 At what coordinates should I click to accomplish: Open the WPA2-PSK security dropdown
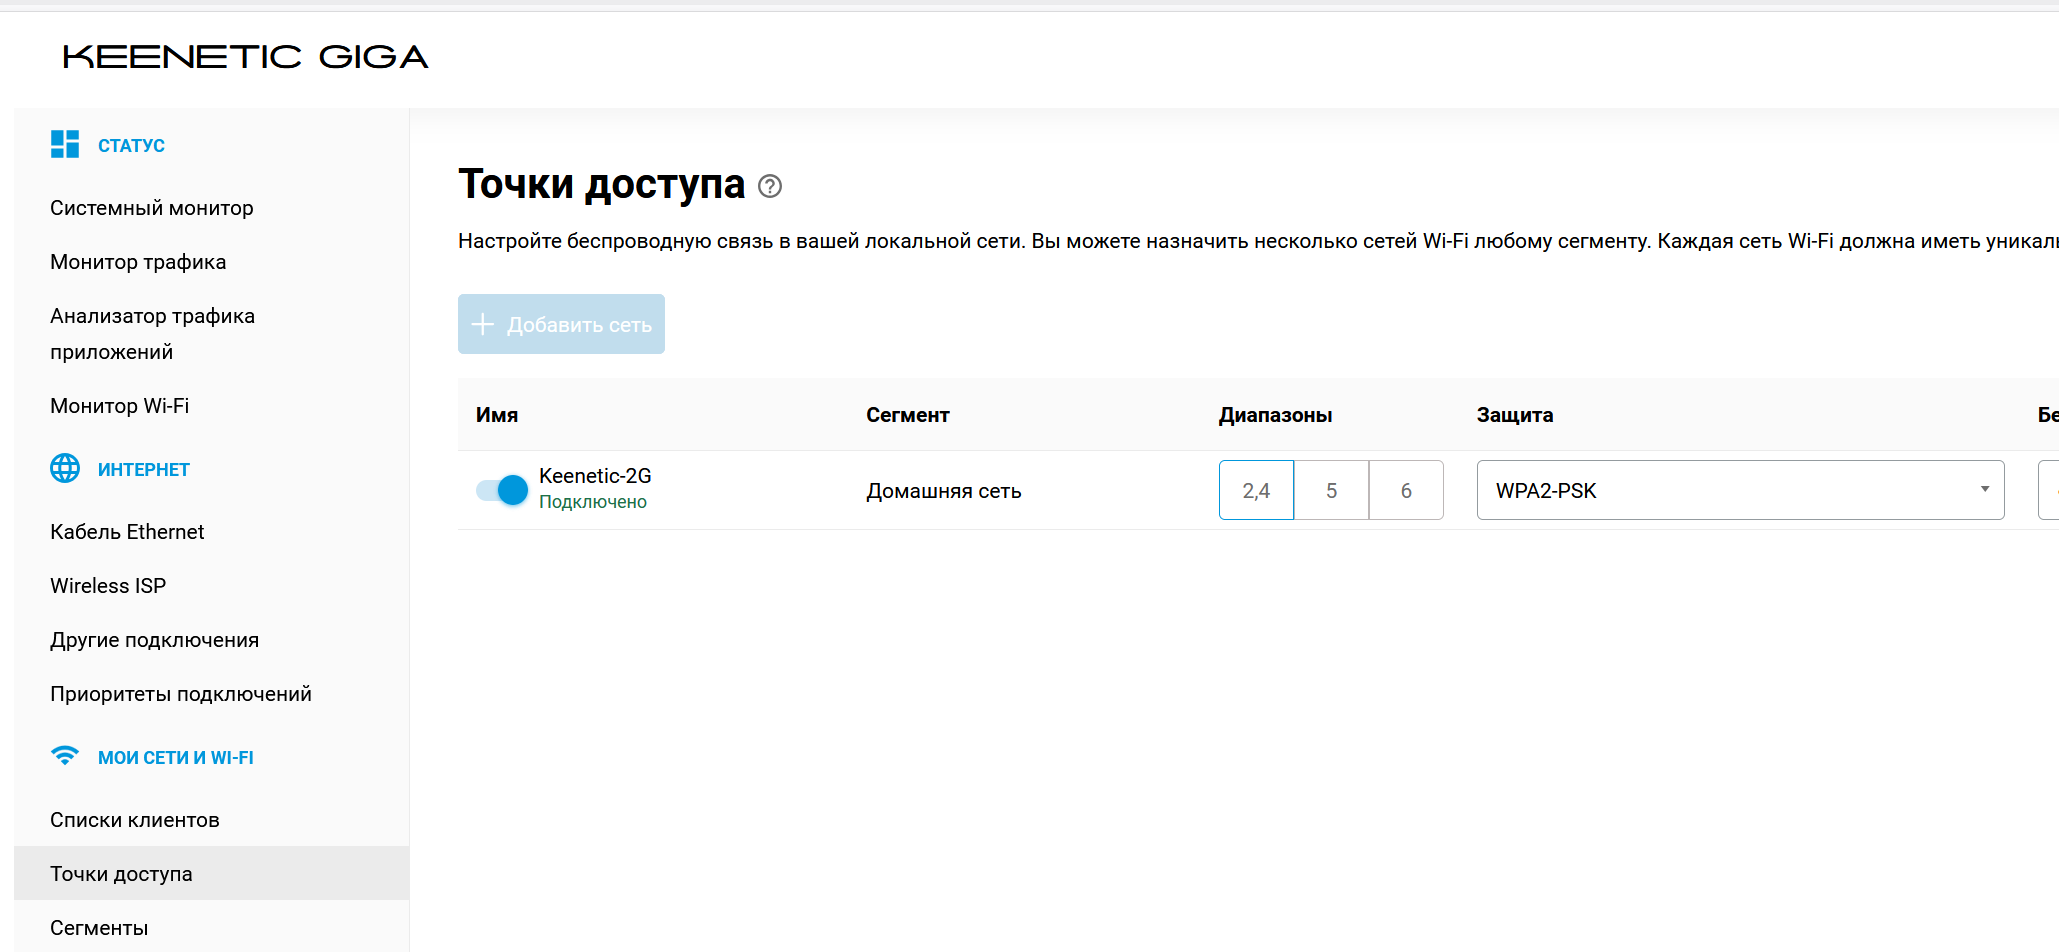point(1740,490)
